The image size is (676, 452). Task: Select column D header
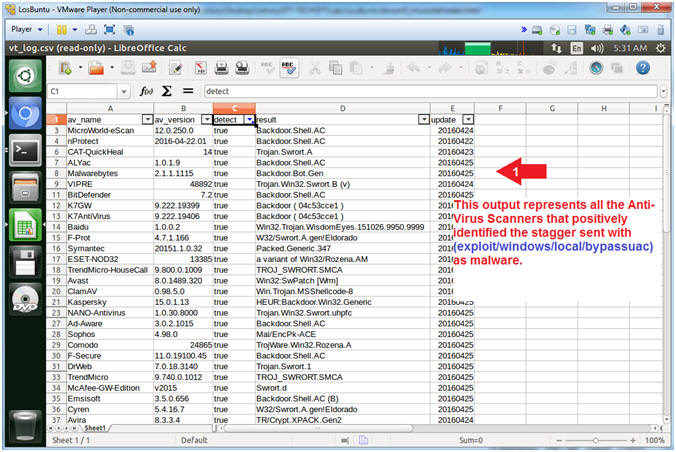pyautogui.click(x=343, y=109)
